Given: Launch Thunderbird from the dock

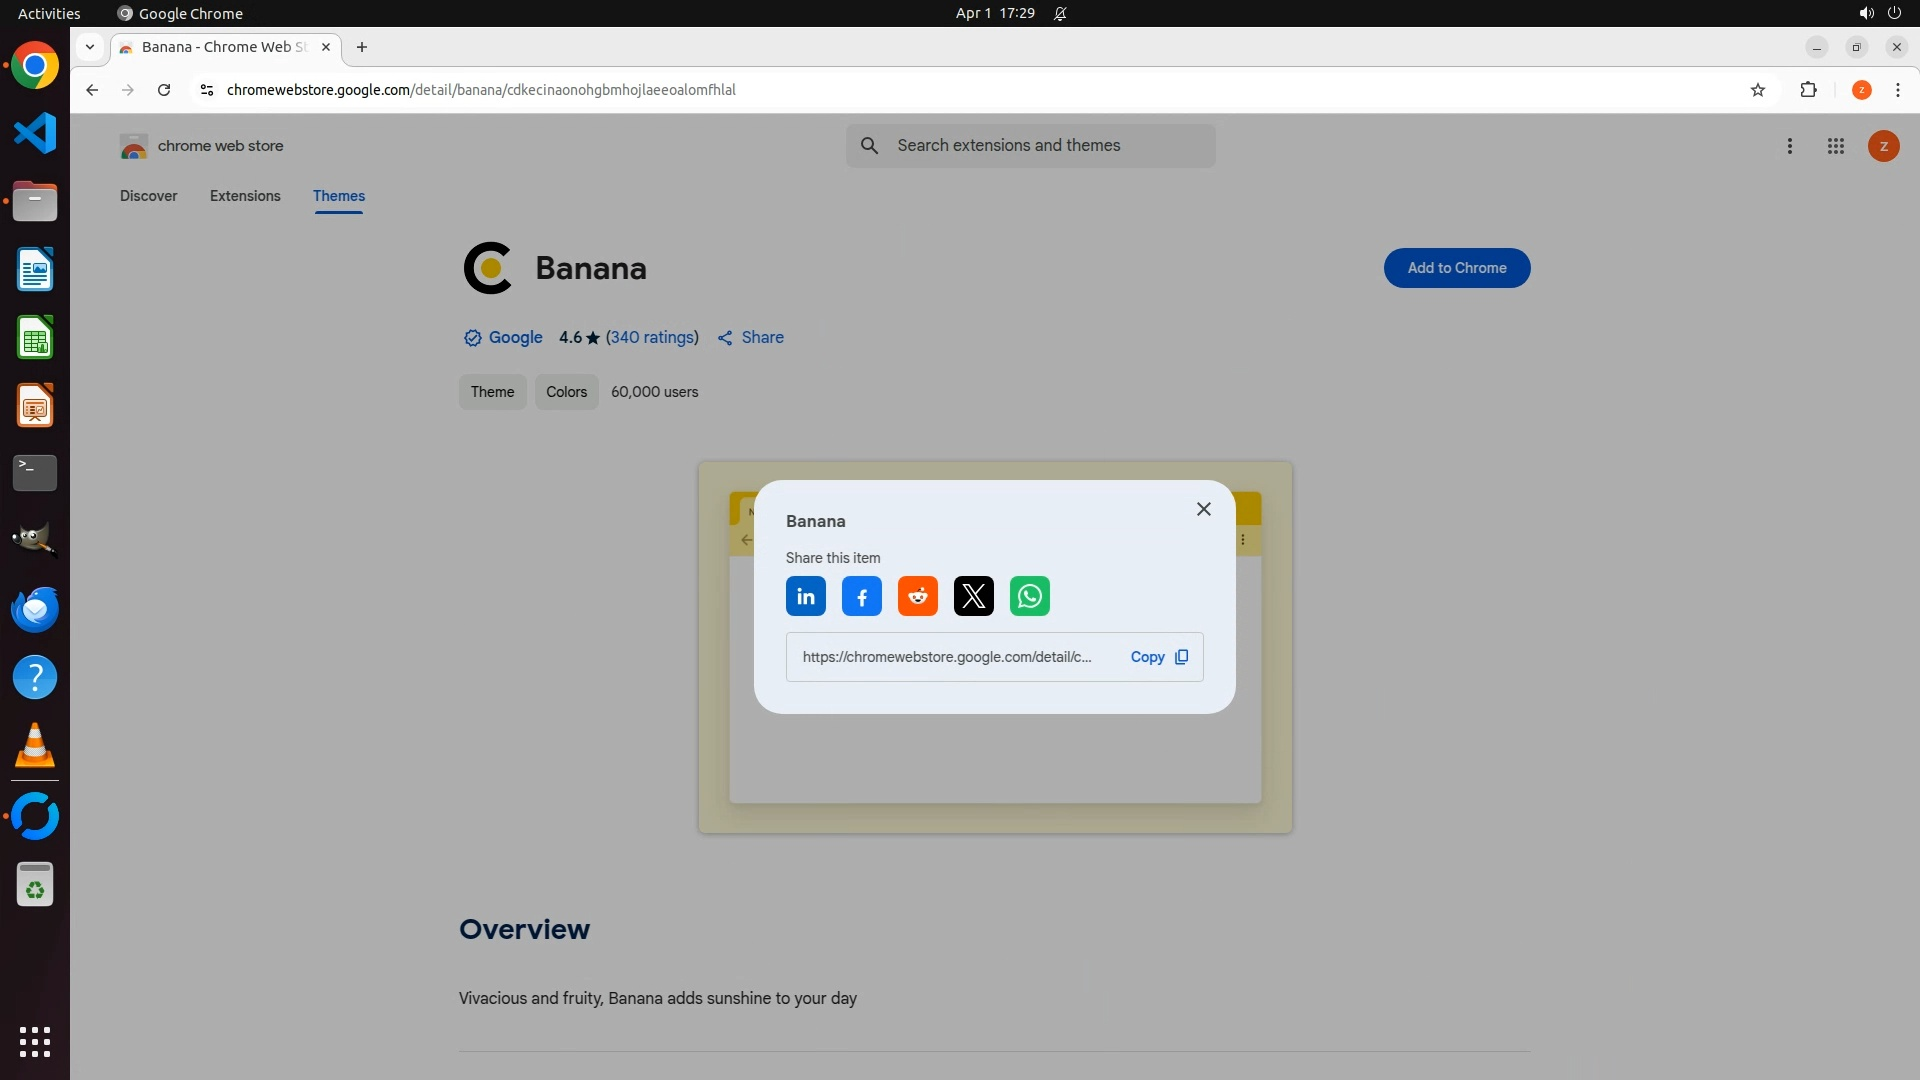Looking at the screenshot, I should [35, 609].
